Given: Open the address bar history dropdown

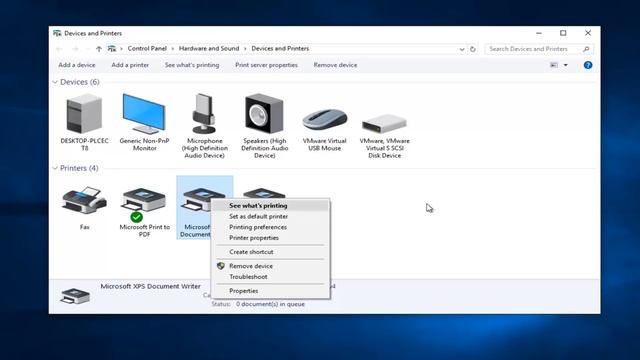Looking at the screenshot, I should 462,49.
